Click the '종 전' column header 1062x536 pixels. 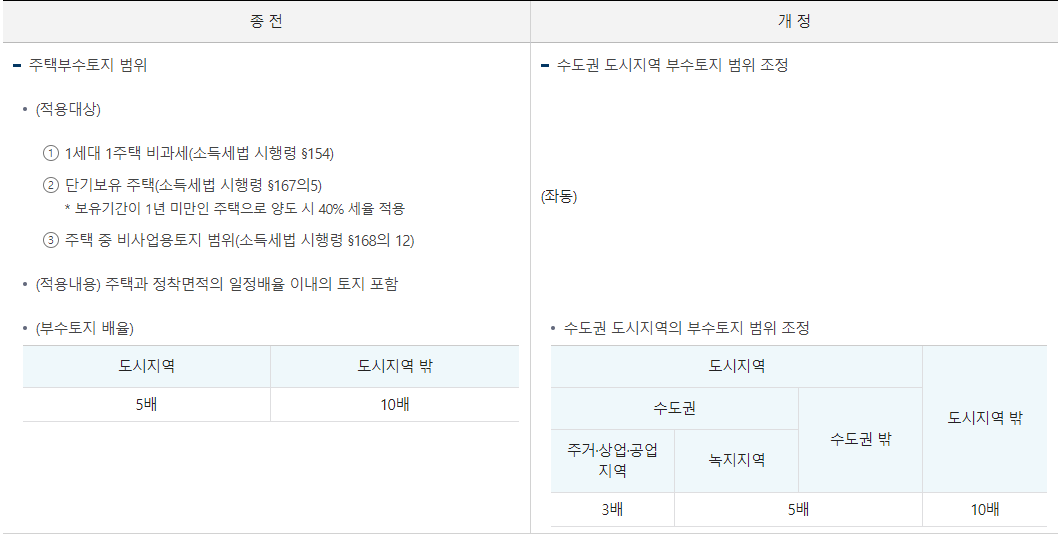266,22
